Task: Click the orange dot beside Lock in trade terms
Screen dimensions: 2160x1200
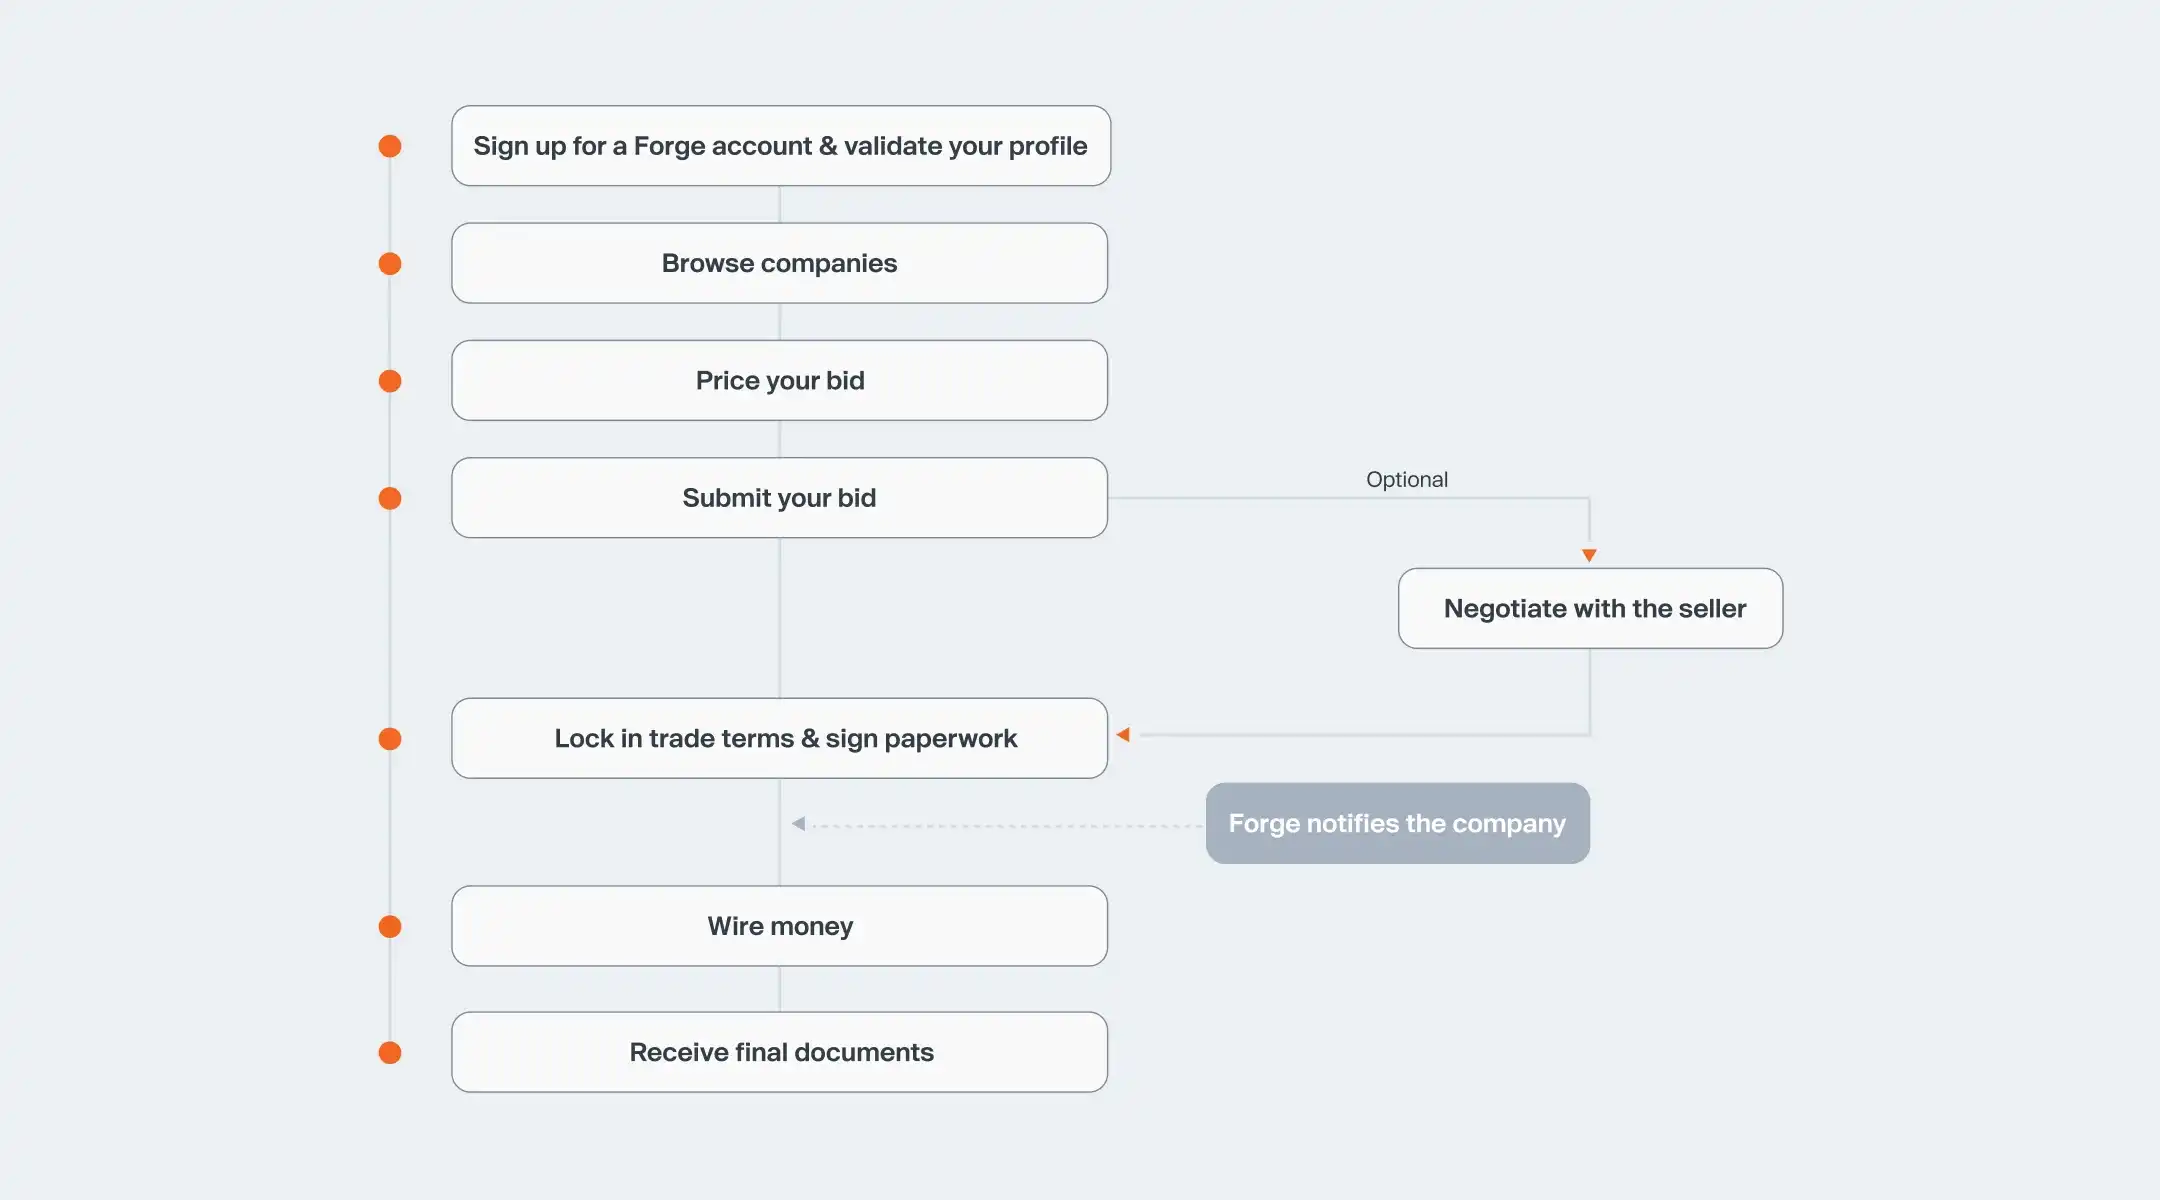Action: (x=390, y=739)
